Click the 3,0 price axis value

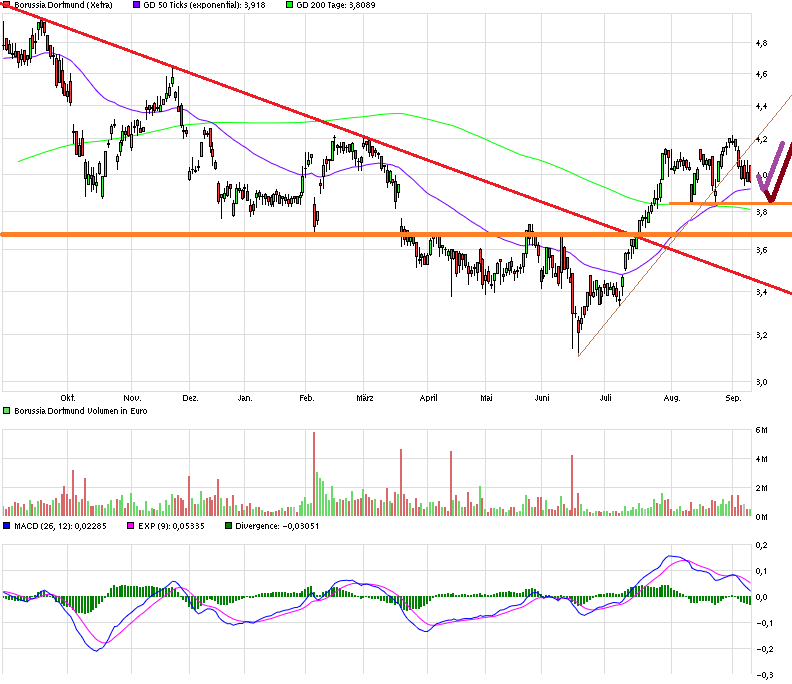coord(761,382)
